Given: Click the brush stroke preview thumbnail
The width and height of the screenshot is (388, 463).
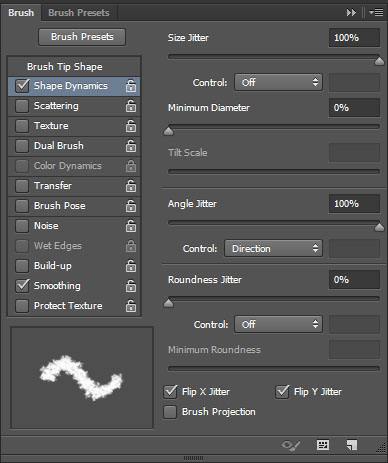Looking at the screenshot, I should (x=82, y=377).
